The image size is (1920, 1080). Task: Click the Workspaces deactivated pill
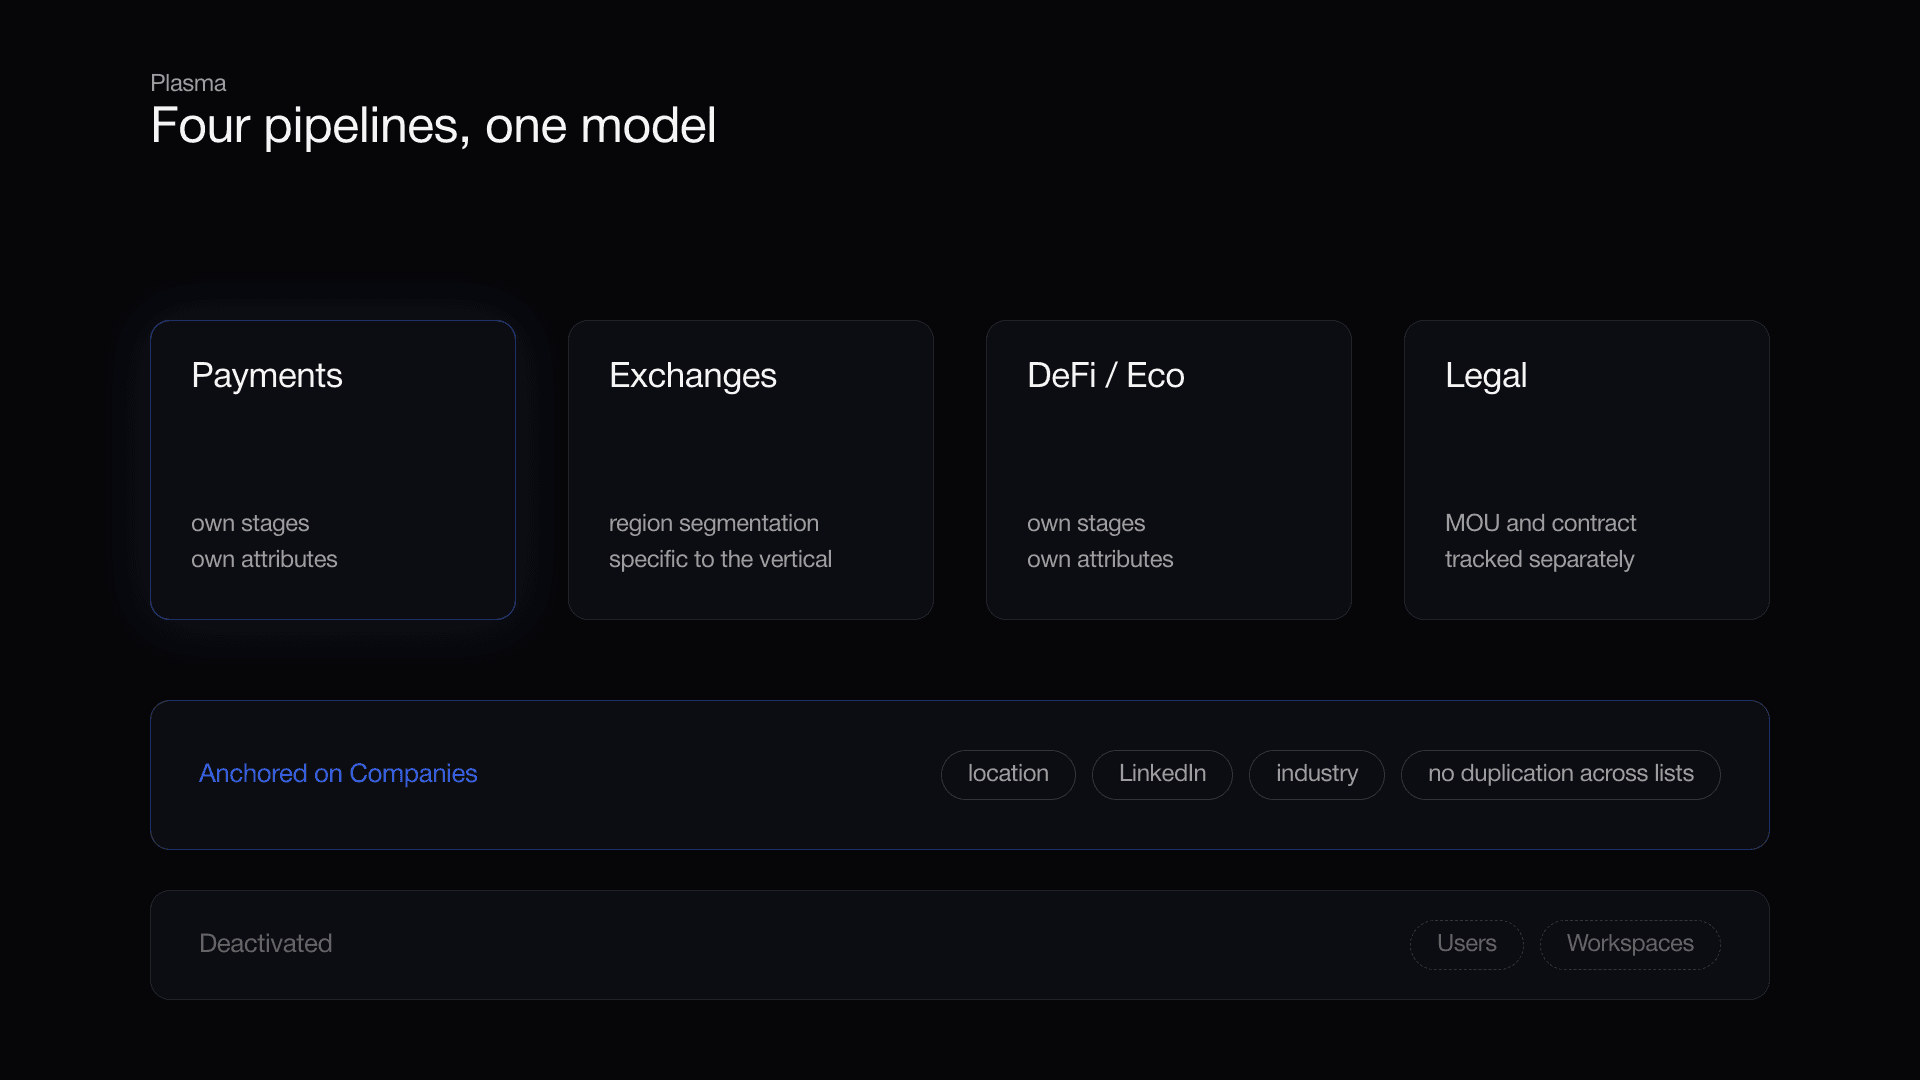tap(1630, 944)
